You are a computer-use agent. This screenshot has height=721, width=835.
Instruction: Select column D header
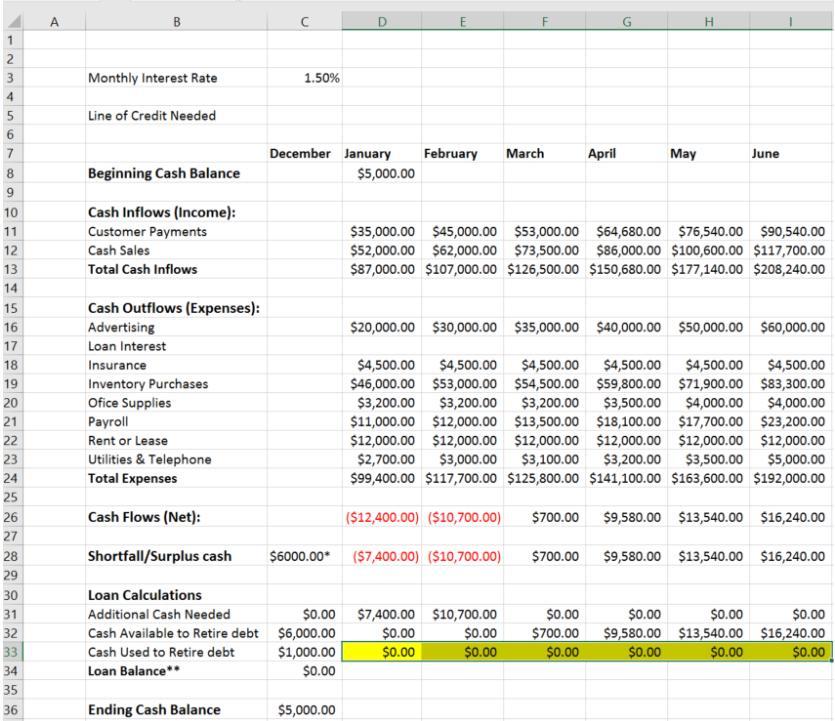click(x=381, y=8)
